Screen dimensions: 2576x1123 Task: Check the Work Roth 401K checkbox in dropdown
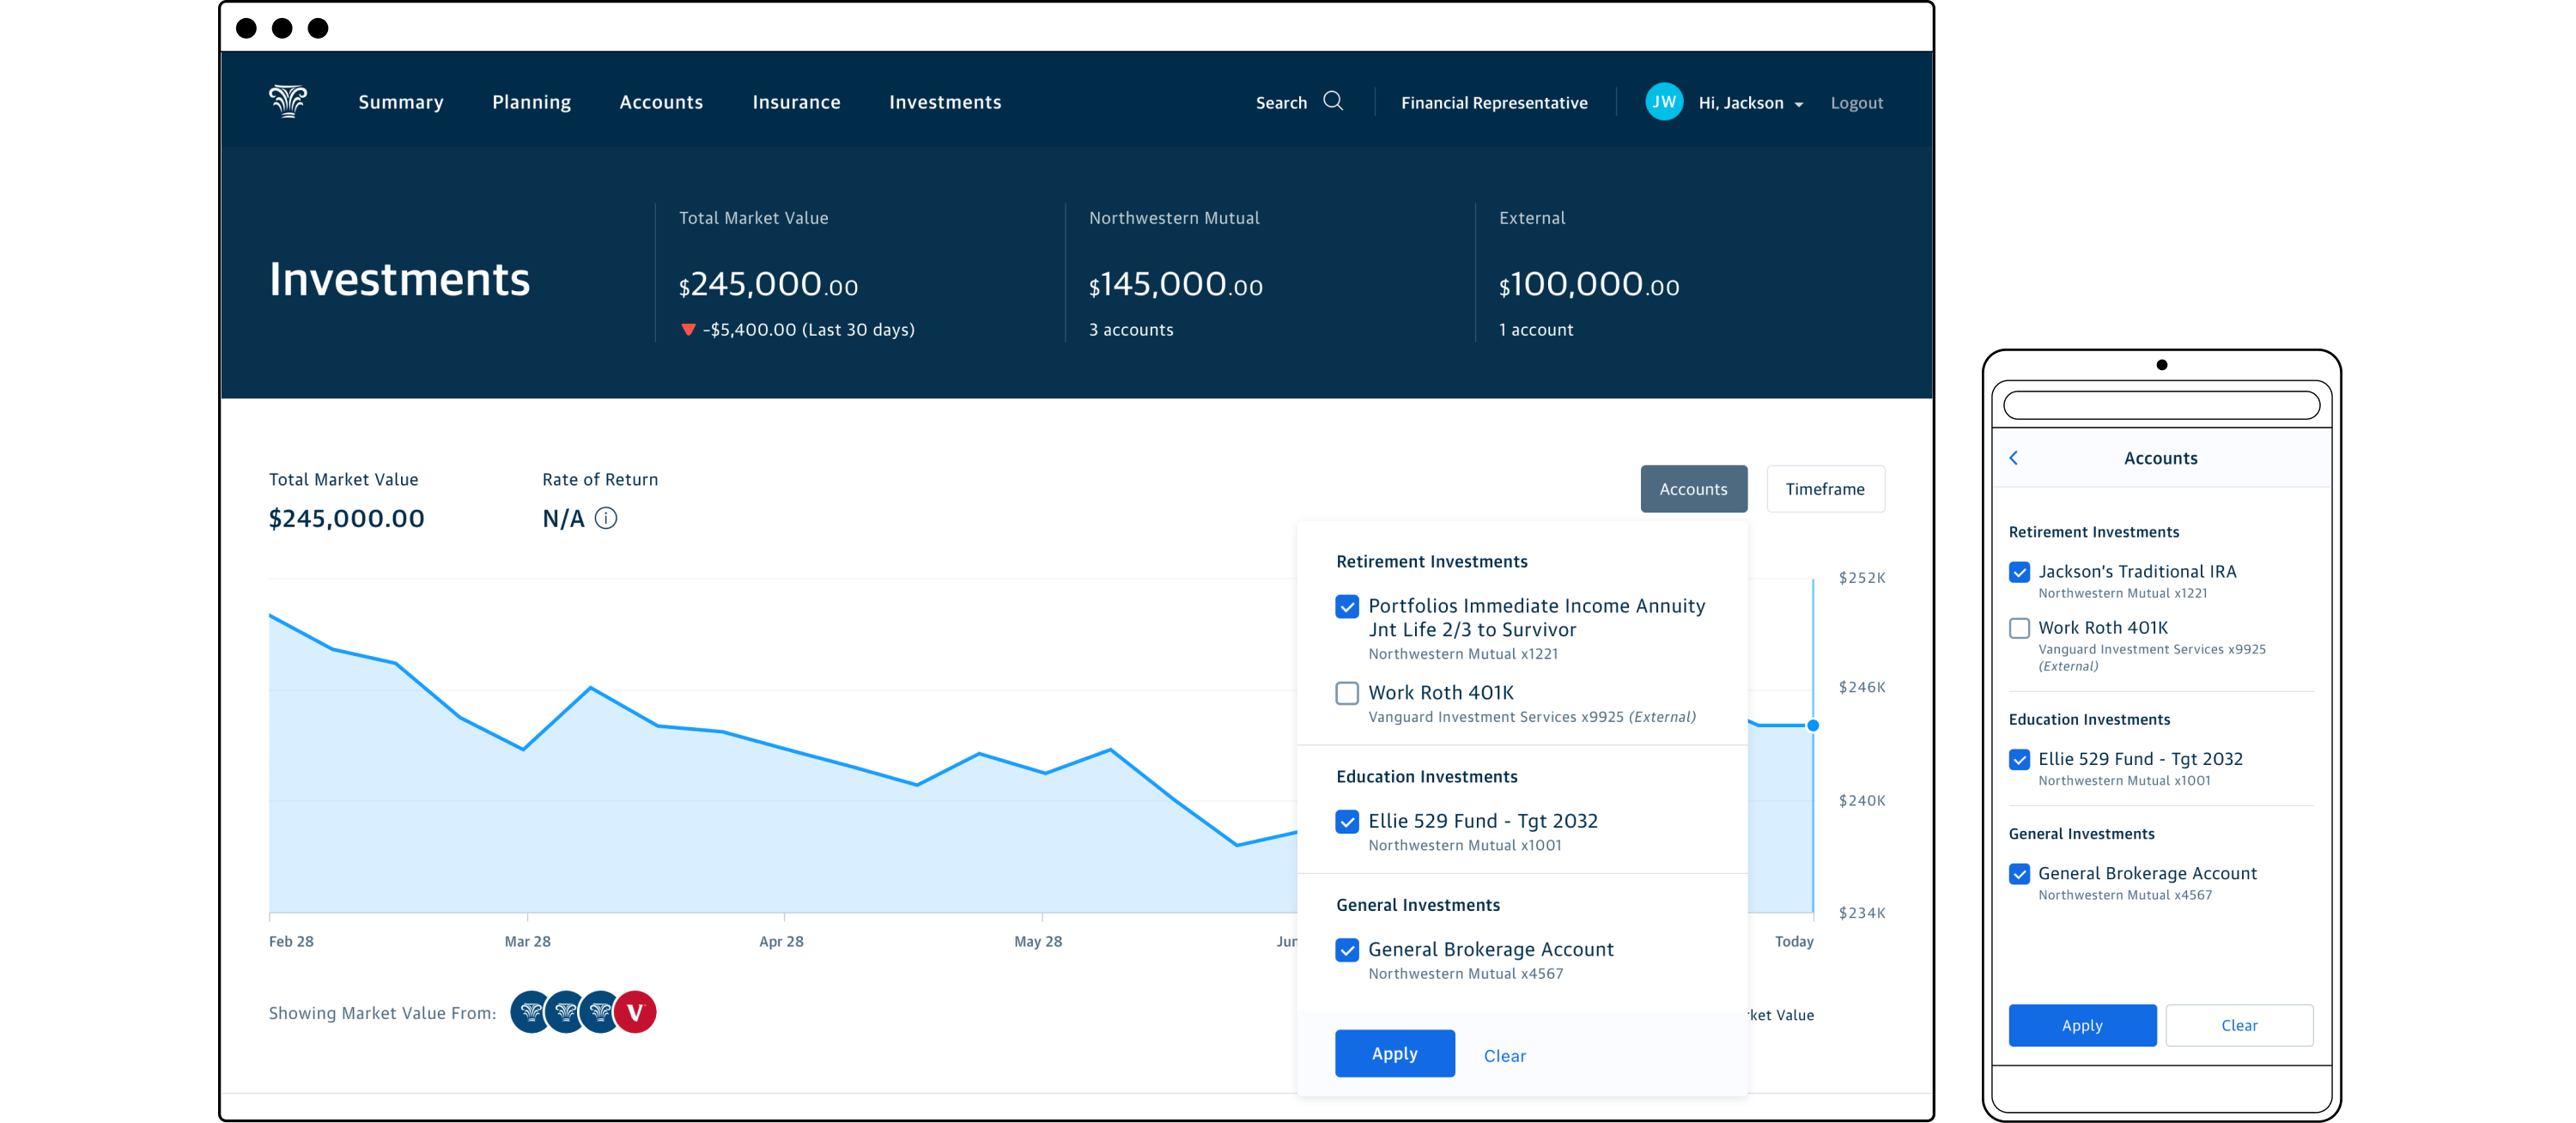tap(1347, 693)
